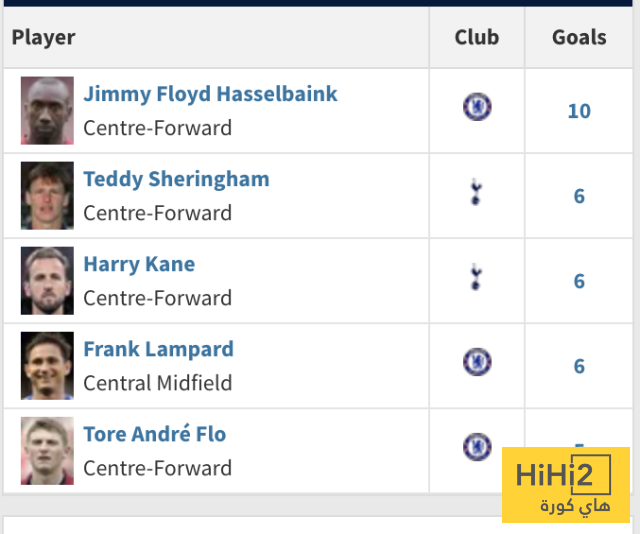This screenshot has width=640, height=534.
Task: Click the Goals column header
Action: point(579,37)
